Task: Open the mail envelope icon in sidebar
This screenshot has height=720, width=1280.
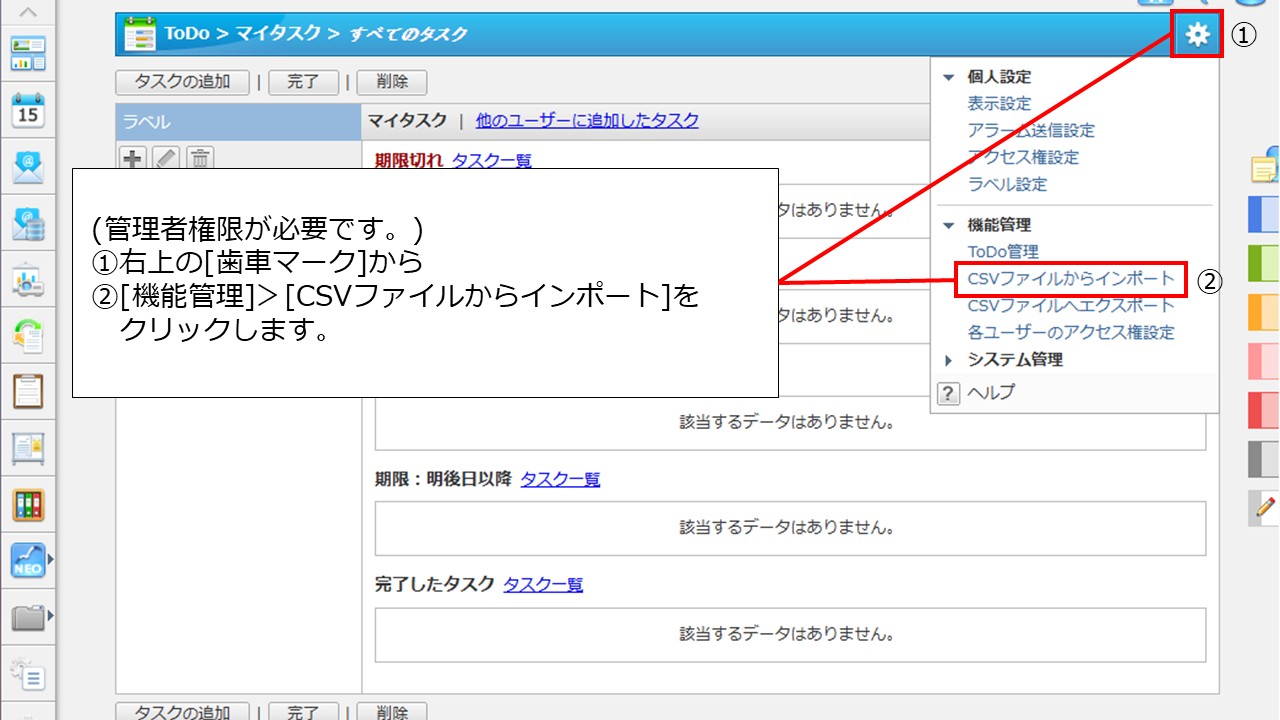Action: click(x=28, y=168)
